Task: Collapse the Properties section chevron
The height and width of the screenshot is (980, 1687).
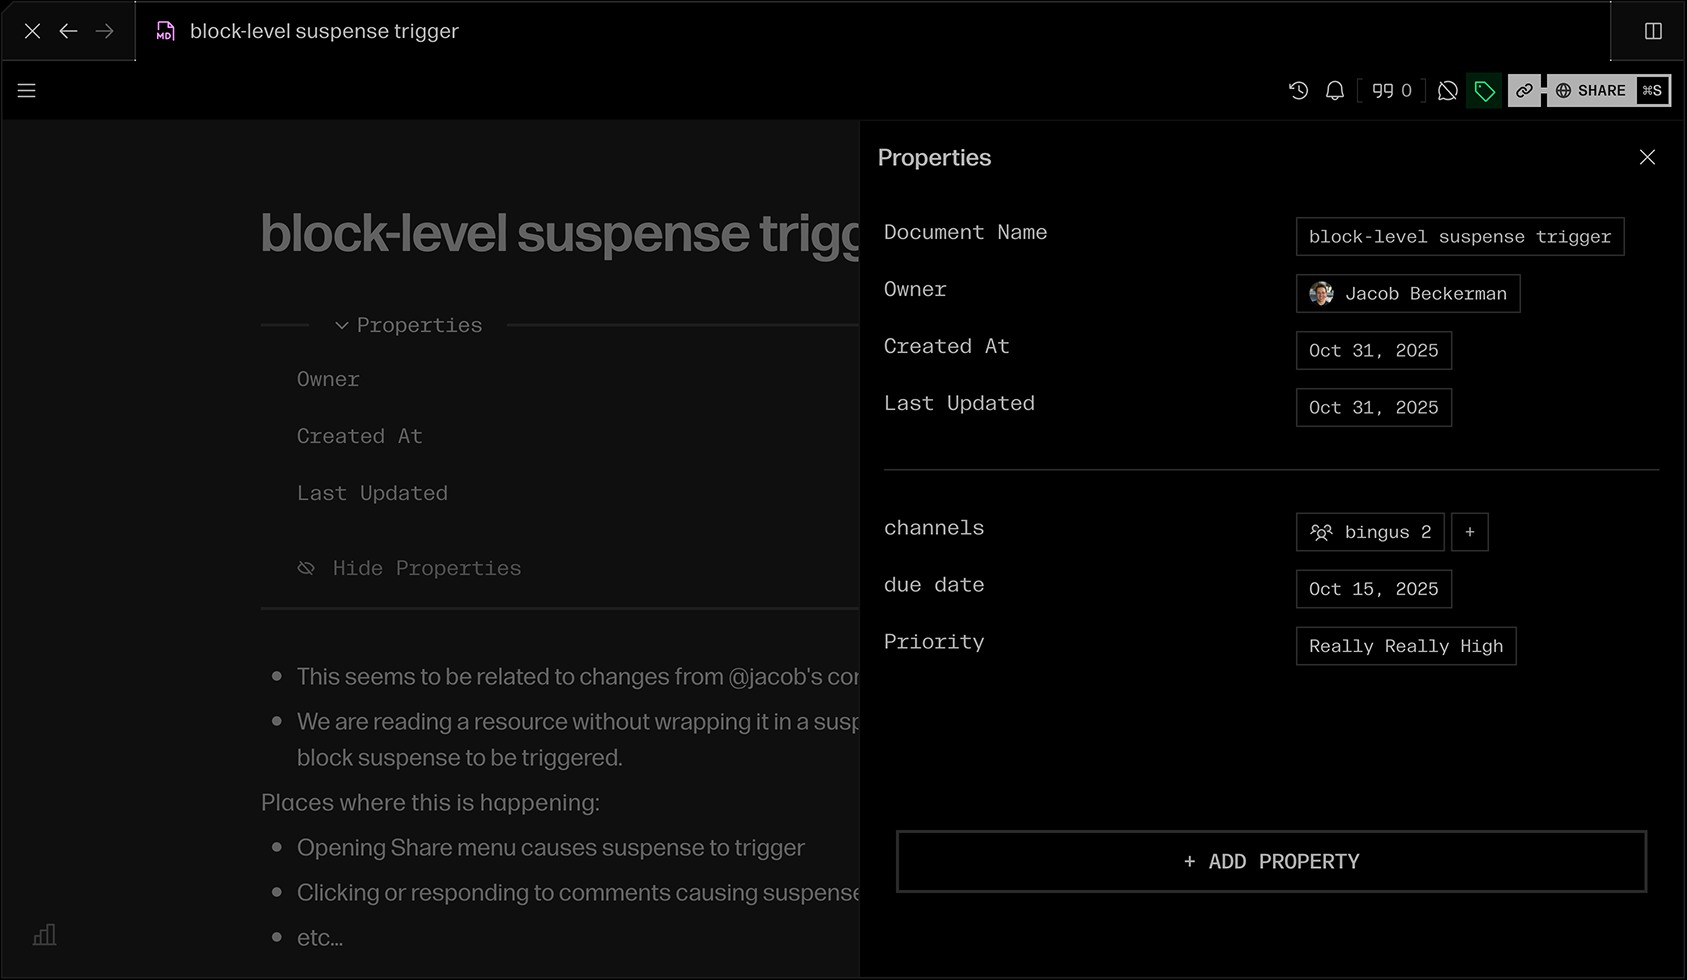Action: pyautogui.click(x=342, y=325)
